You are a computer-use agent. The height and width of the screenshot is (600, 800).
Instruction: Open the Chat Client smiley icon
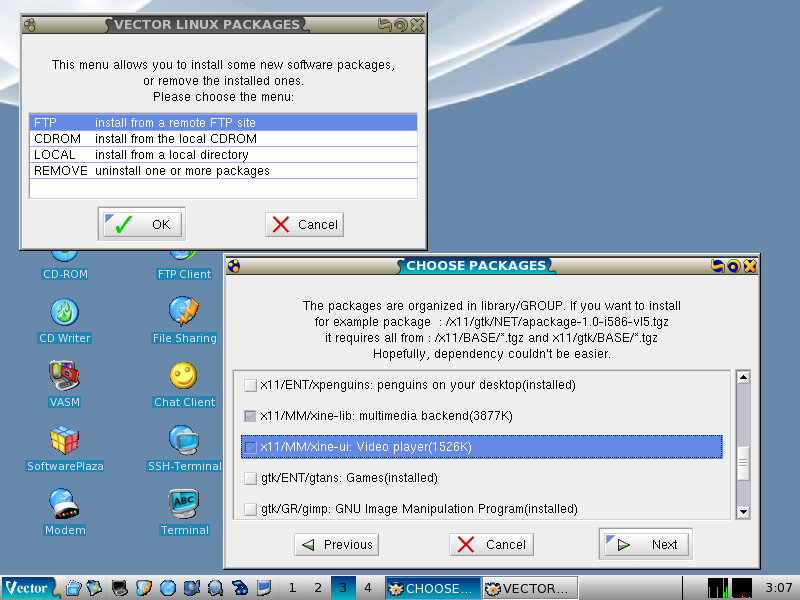[184, 377]
